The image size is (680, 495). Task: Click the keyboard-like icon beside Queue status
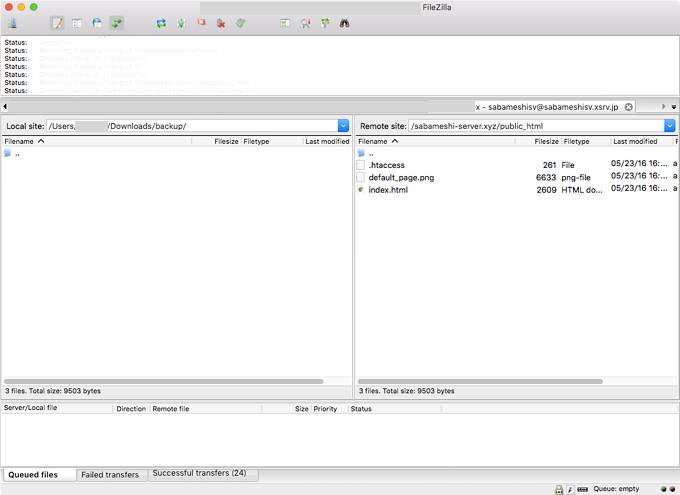(582, 489)
